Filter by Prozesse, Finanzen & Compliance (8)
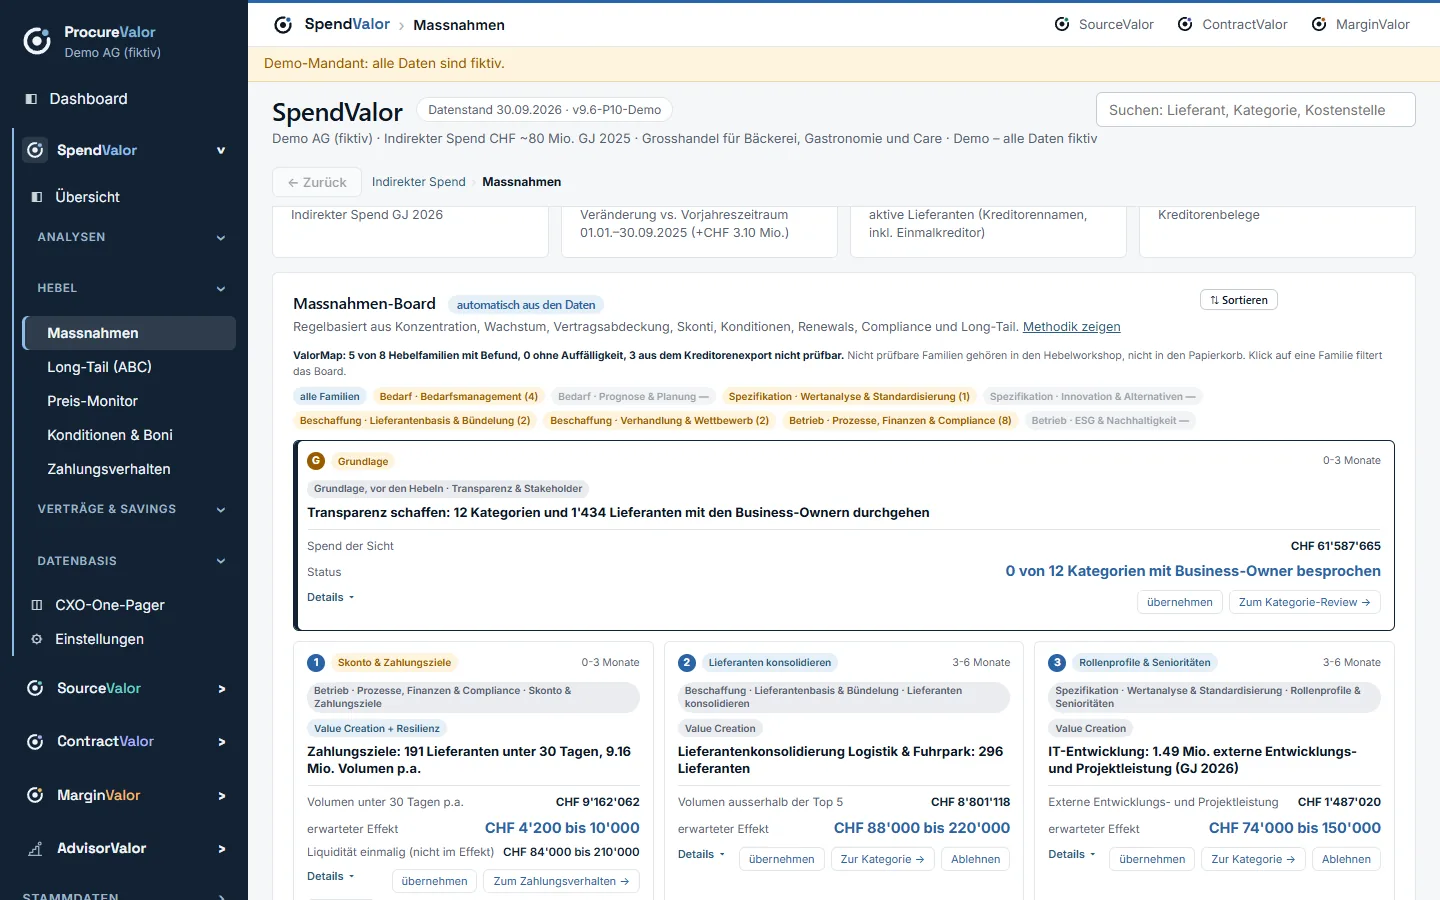The width and height of the screenshot is (1440, 900). point(900,421)
